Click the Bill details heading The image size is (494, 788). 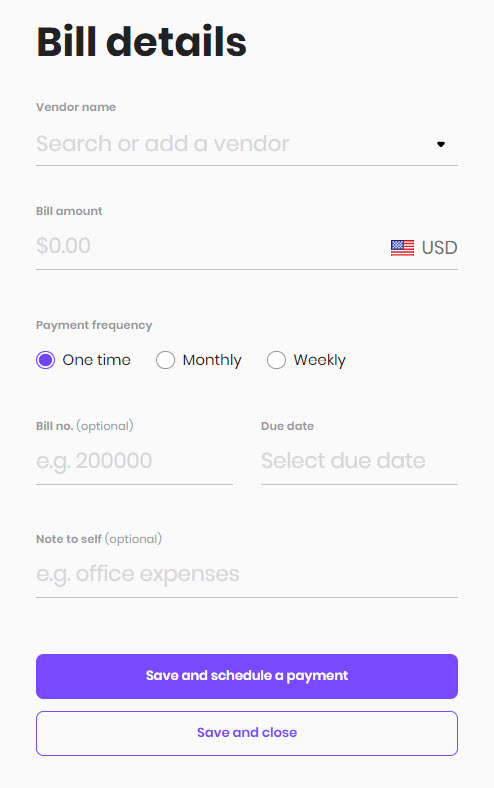click(x=141, y=42)
